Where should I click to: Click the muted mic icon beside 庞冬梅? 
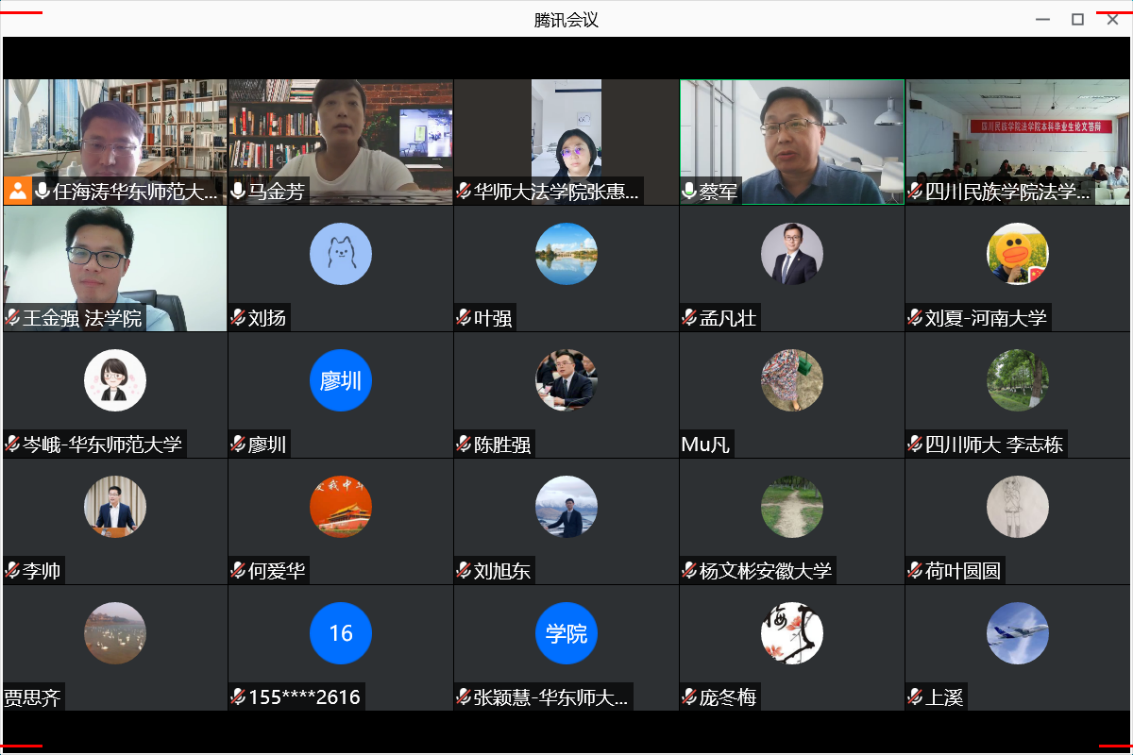tap(690, 697)
